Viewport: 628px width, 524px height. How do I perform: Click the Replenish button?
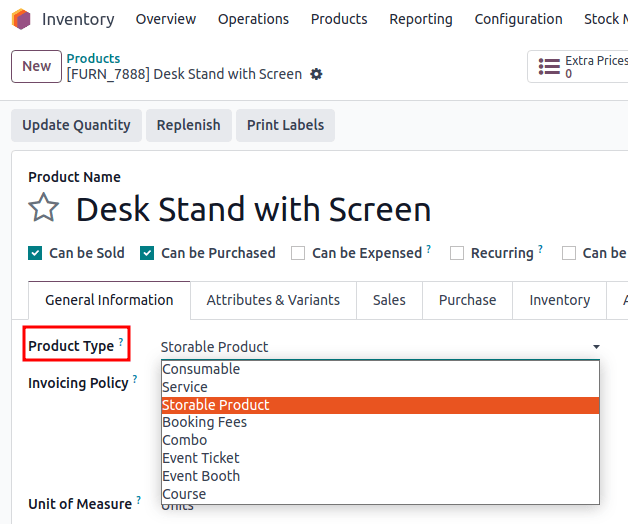click(x=189, y=125)
